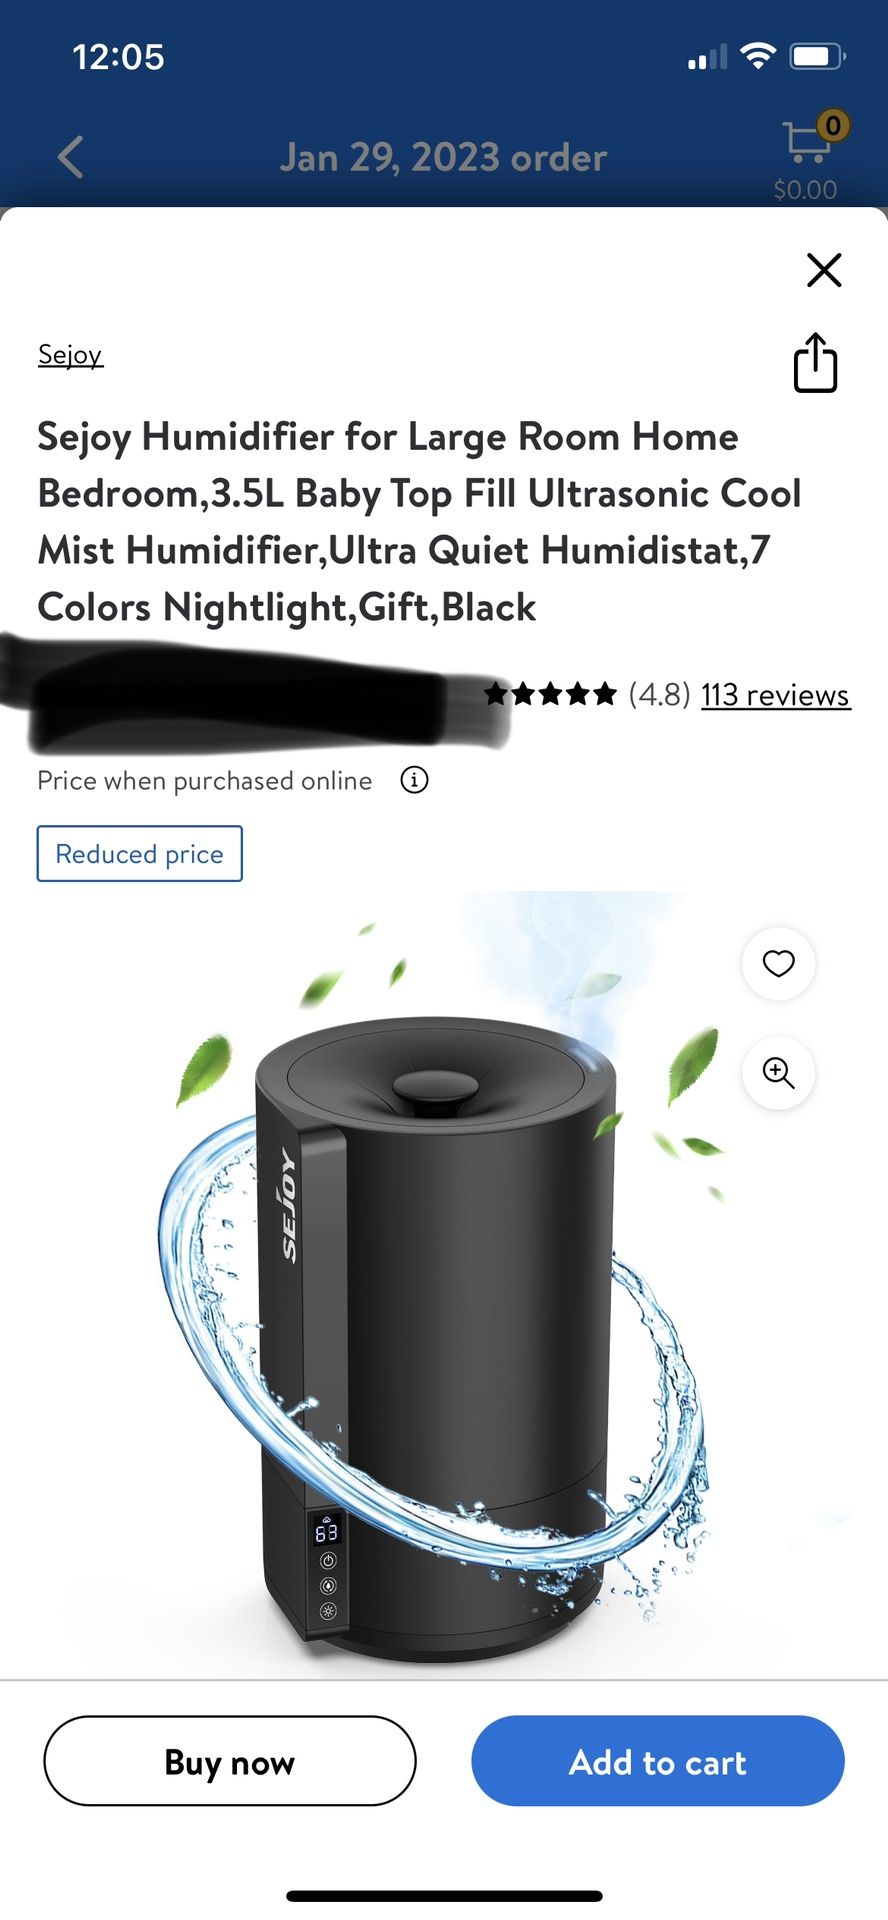This screenshot has width=888, height=1920.
Task: Tap the Buy now button
Action: coord(230,1761)
